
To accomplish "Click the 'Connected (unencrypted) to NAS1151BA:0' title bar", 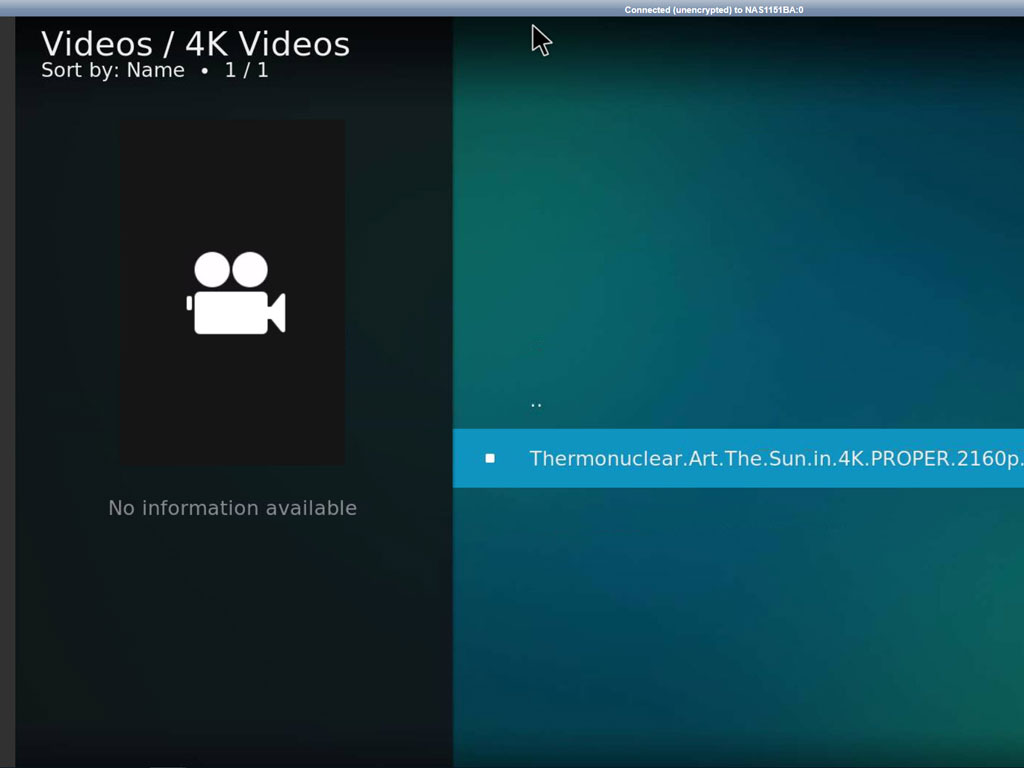I will click(x=714, y=10).
